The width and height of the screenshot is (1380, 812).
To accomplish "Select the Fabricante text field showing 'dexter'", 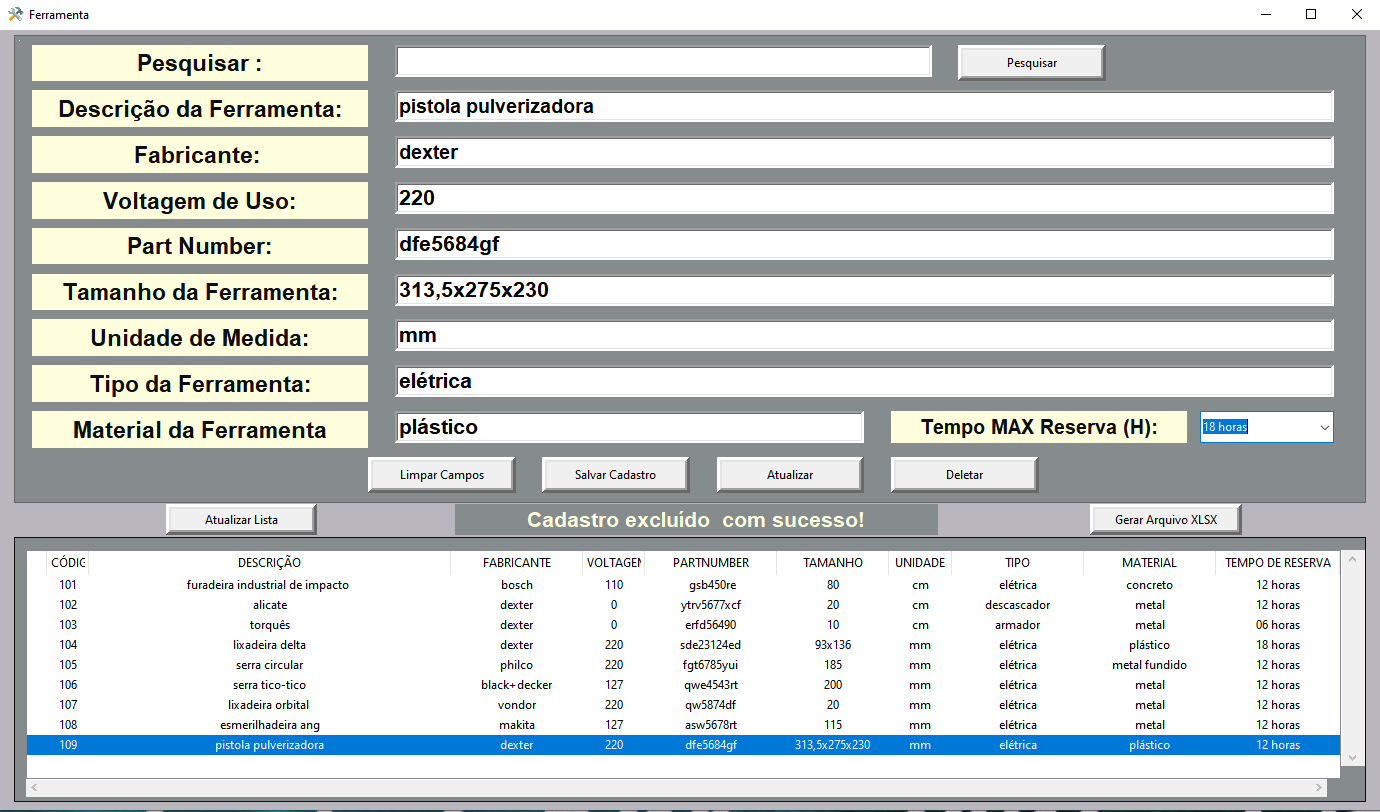I will click(x=860, y=152).
